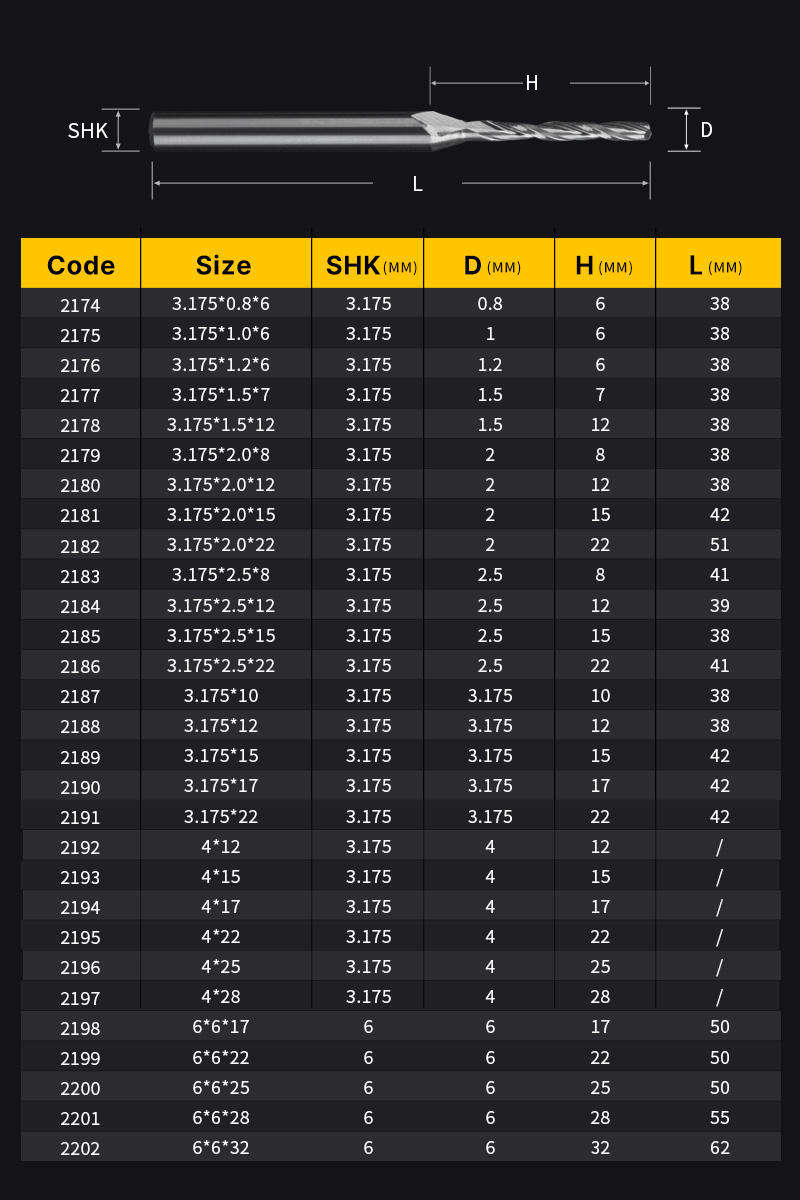
Task: Click size cell 4*28
Action: point(221,996)
